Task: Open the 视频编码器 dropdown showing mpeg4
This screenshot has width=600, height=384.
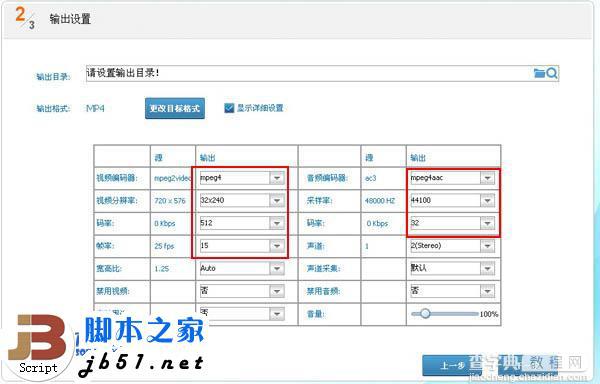Action: coord(242,178)
